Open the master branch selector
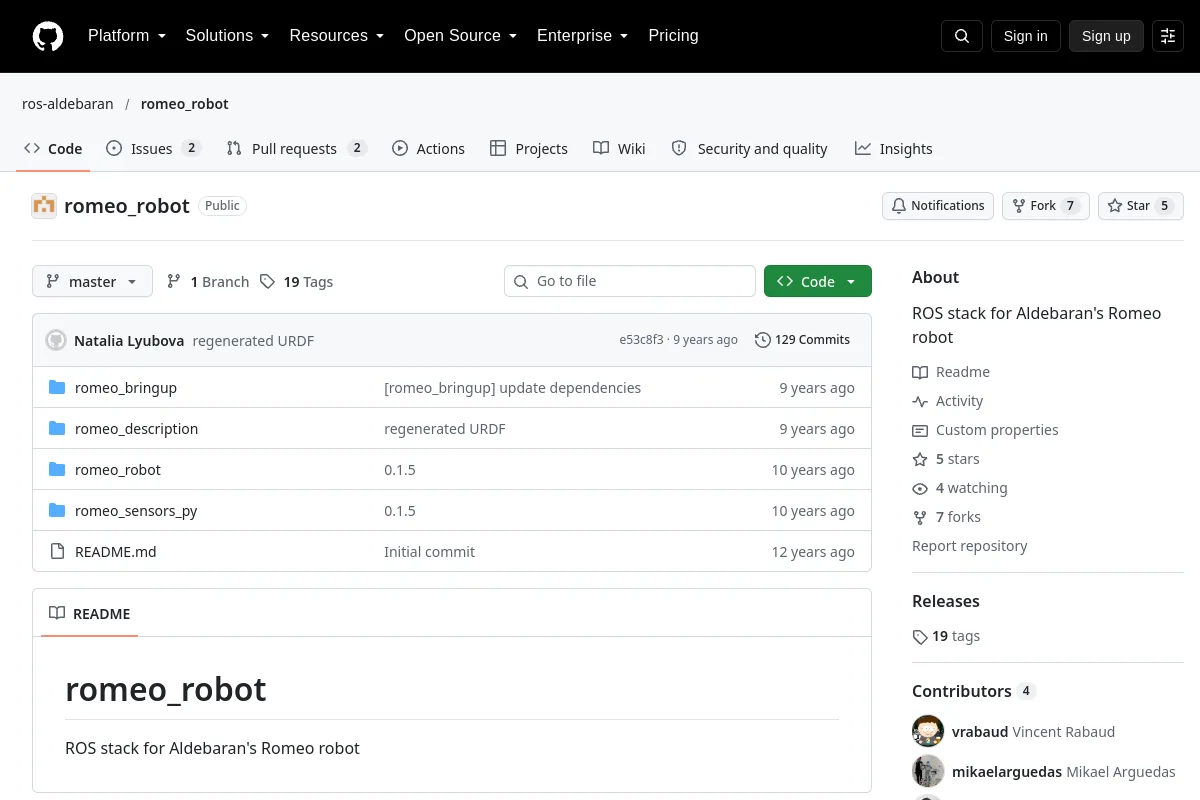This screenshot has height=800, width=1200. [x=92, y=282]
